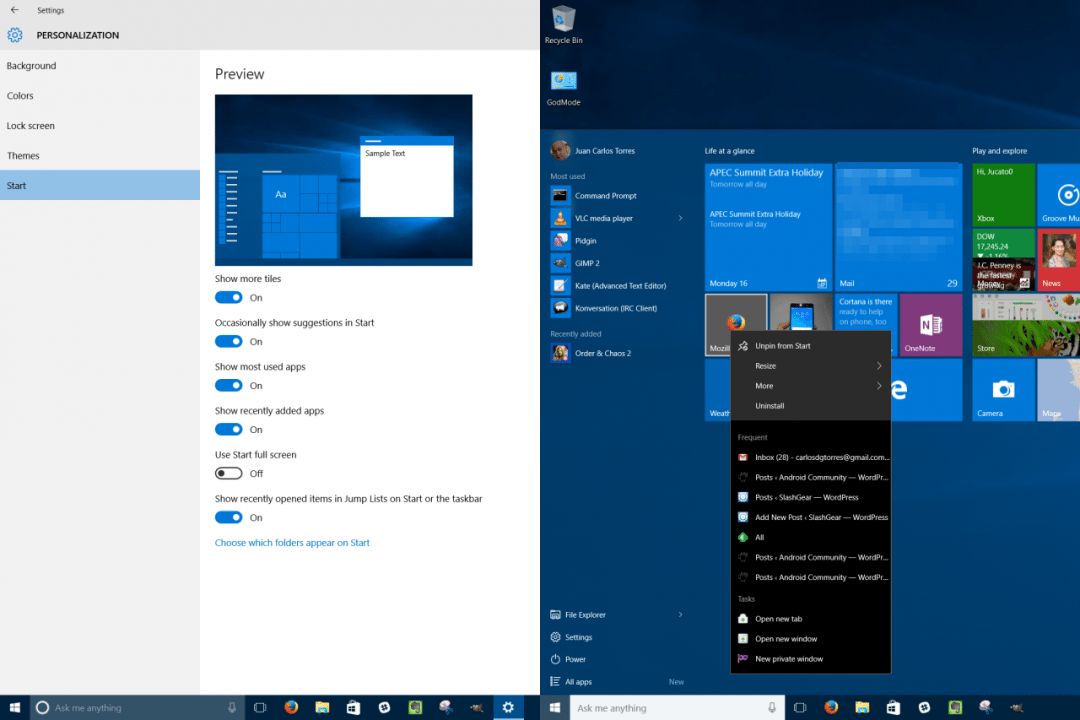The width and height of the screenshot is (1080, 720).
Task: Toggle Show more tiles switch
Action: [x=229, y=298]
